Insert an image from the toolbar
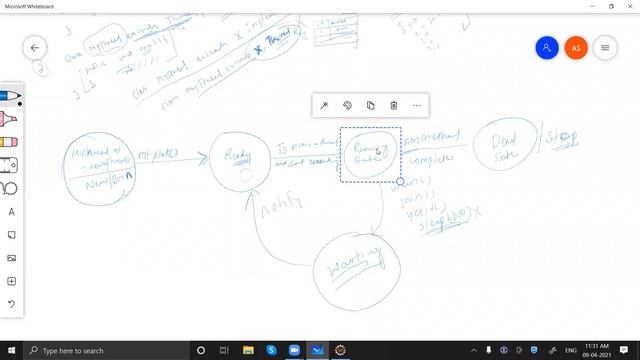640x360 pixels. [x=11, y=258]
